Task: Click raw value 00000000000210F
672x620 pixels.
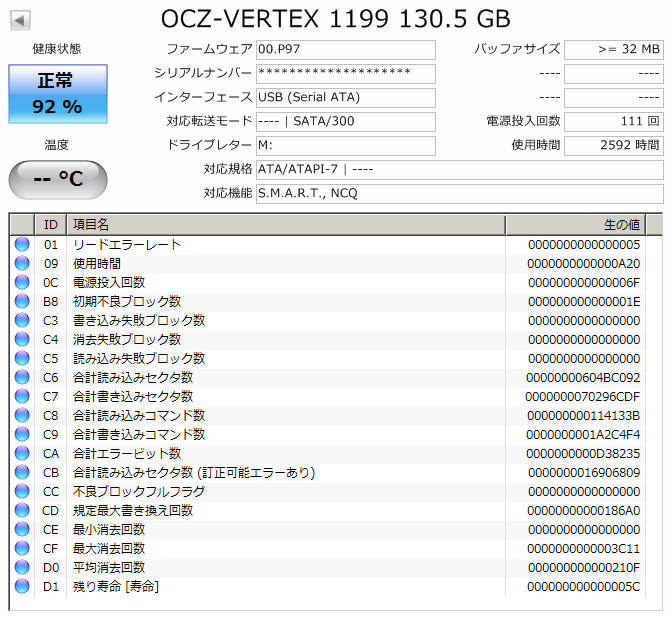Action: click(584, 568)
